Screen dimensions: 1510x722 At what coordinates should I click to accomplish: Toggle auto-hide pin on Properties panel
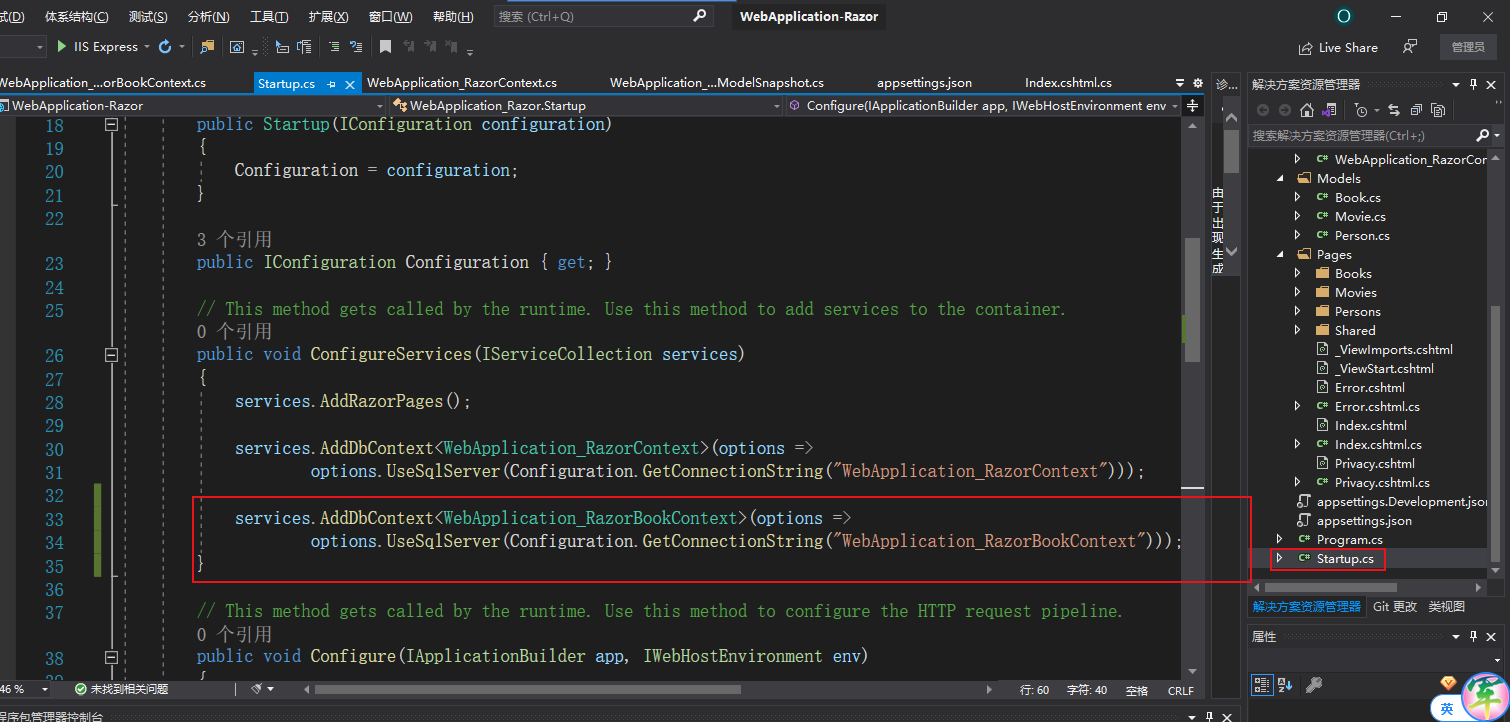[1474, 636]
